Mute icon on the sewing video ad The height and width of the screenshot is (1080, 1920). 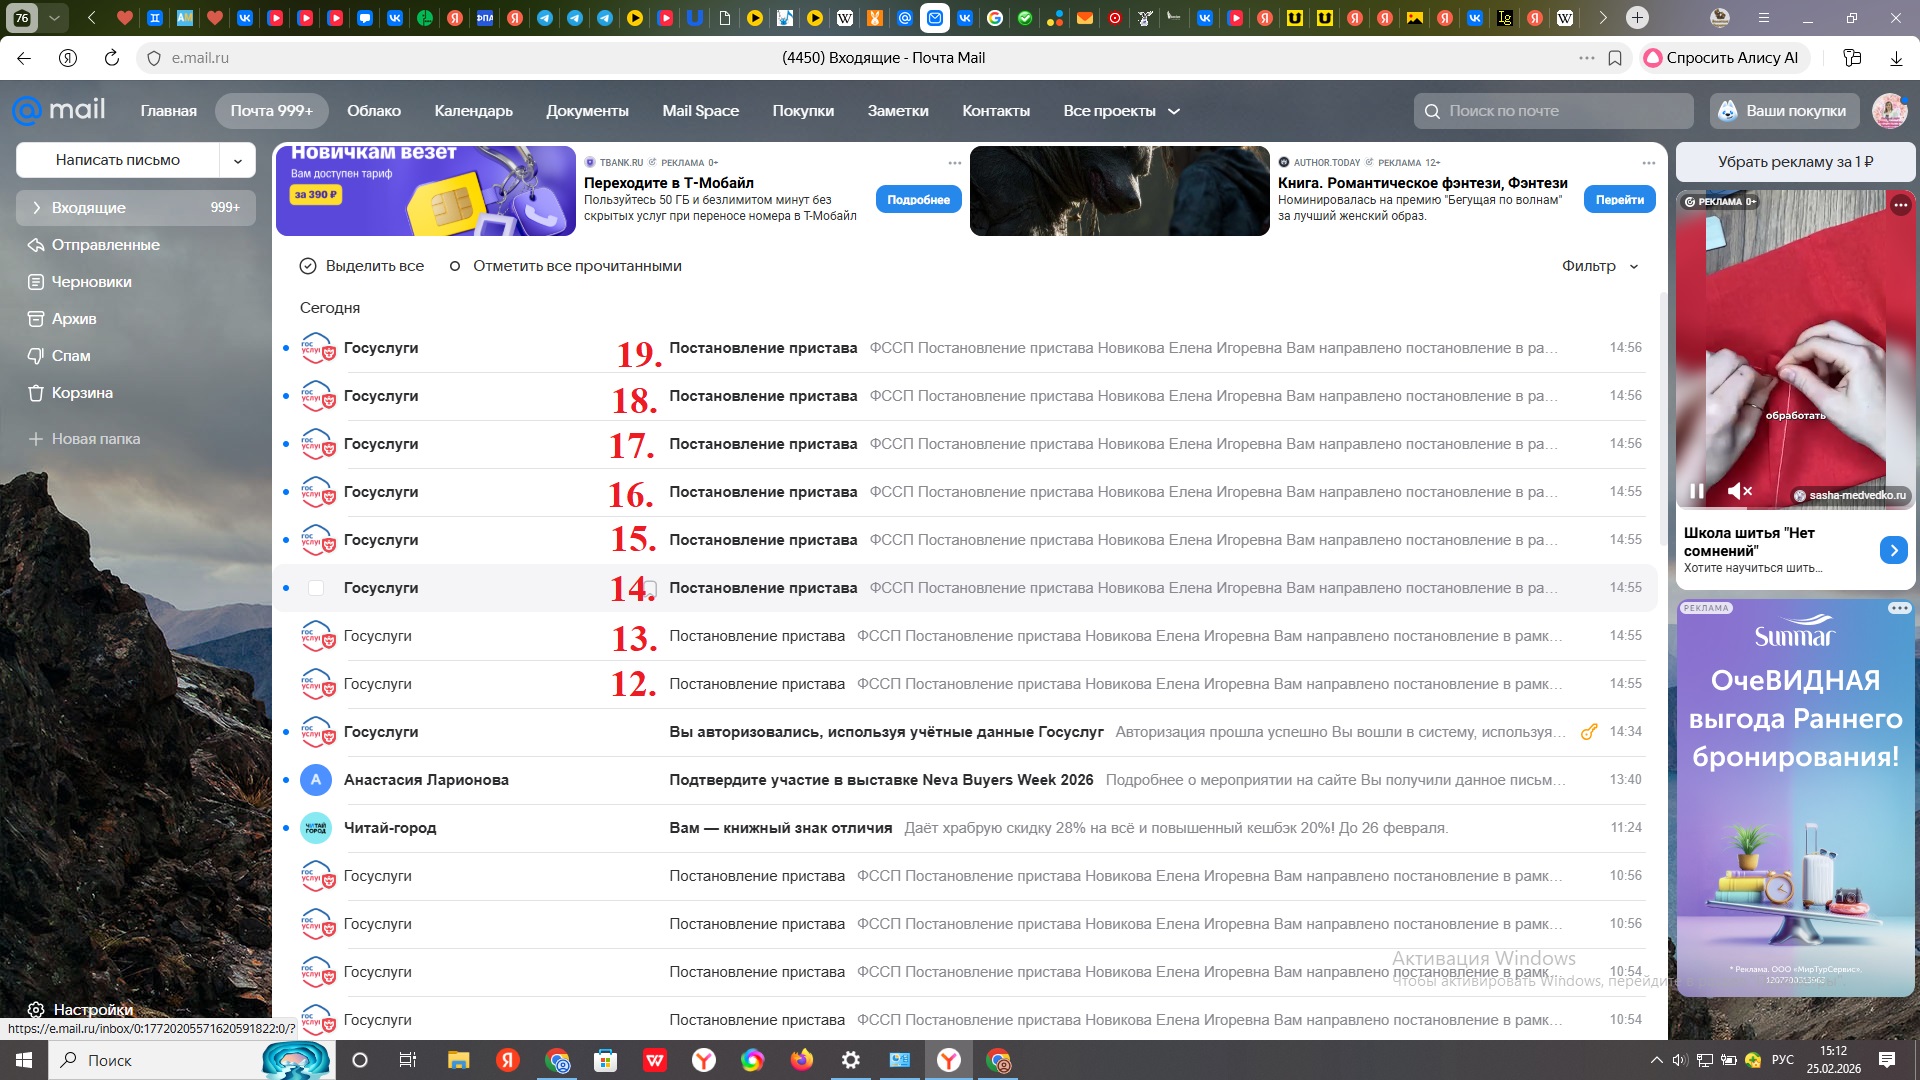[1739, 491]
